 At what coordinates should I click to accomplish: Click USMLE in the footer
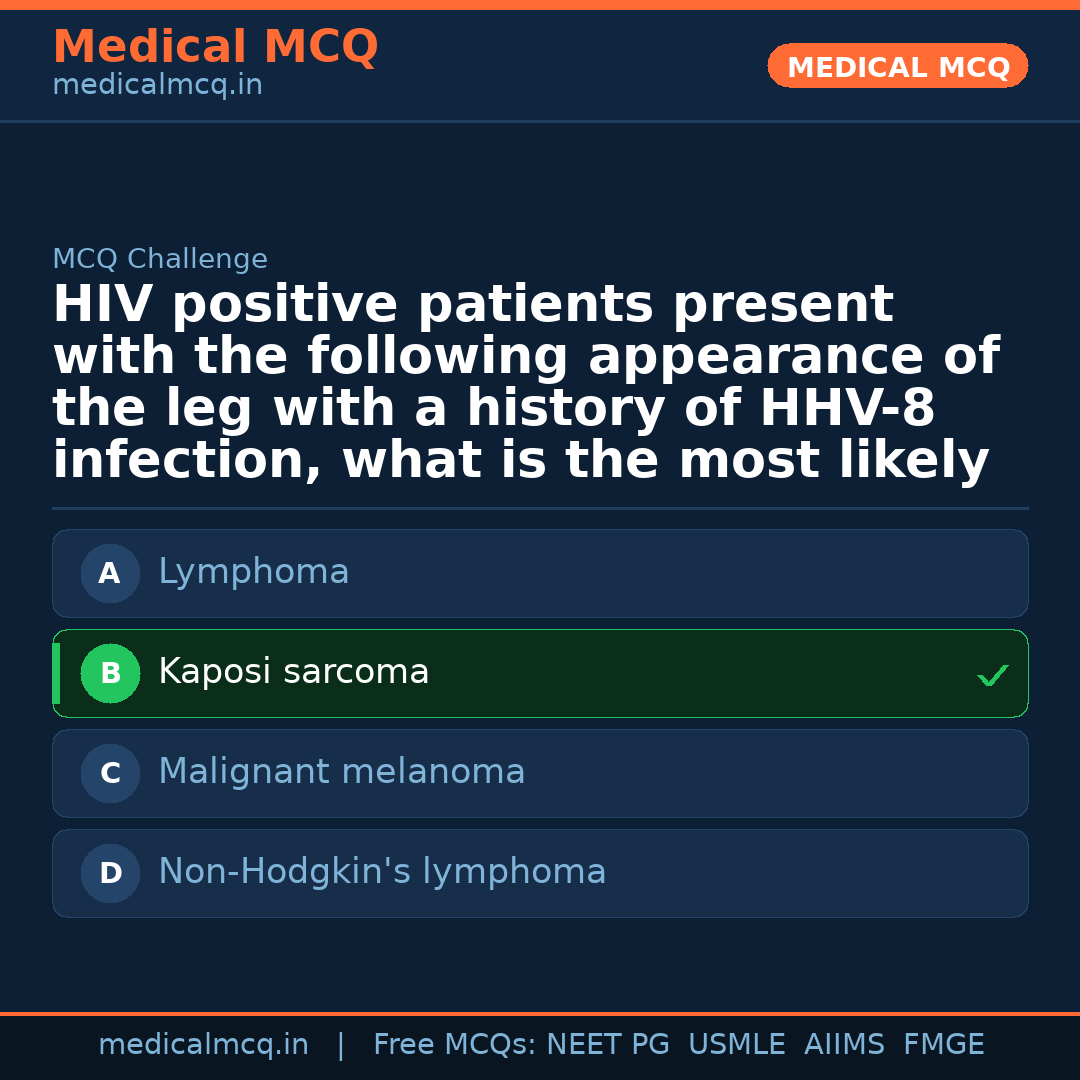coord(736,1045)
